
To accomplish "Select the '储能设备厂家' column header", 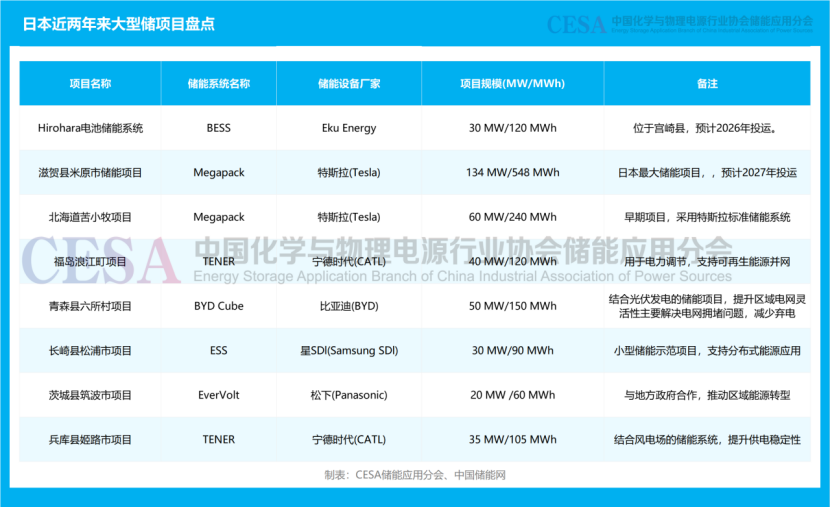I will (349, 84).
